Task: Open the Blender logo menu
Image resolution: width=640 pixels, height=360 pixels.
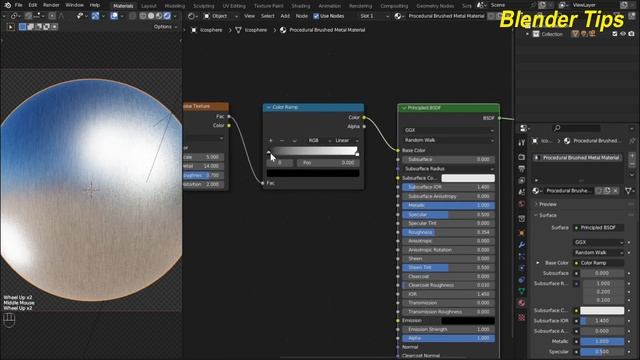Action: tap(7, 5)
